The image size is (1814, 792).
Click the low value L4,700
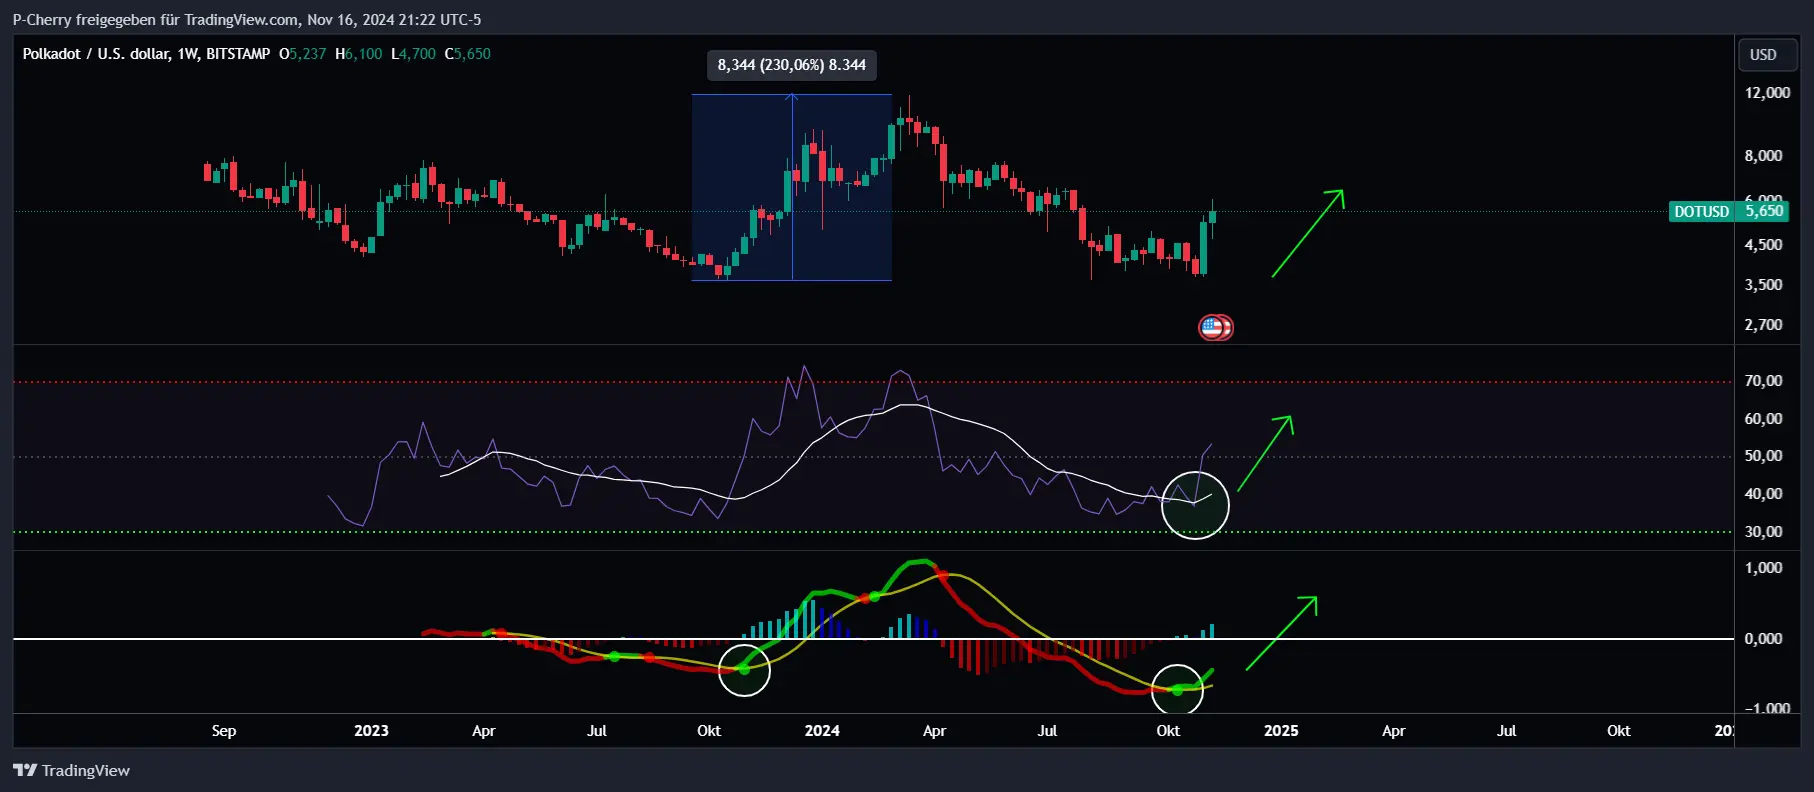point(414,54)
